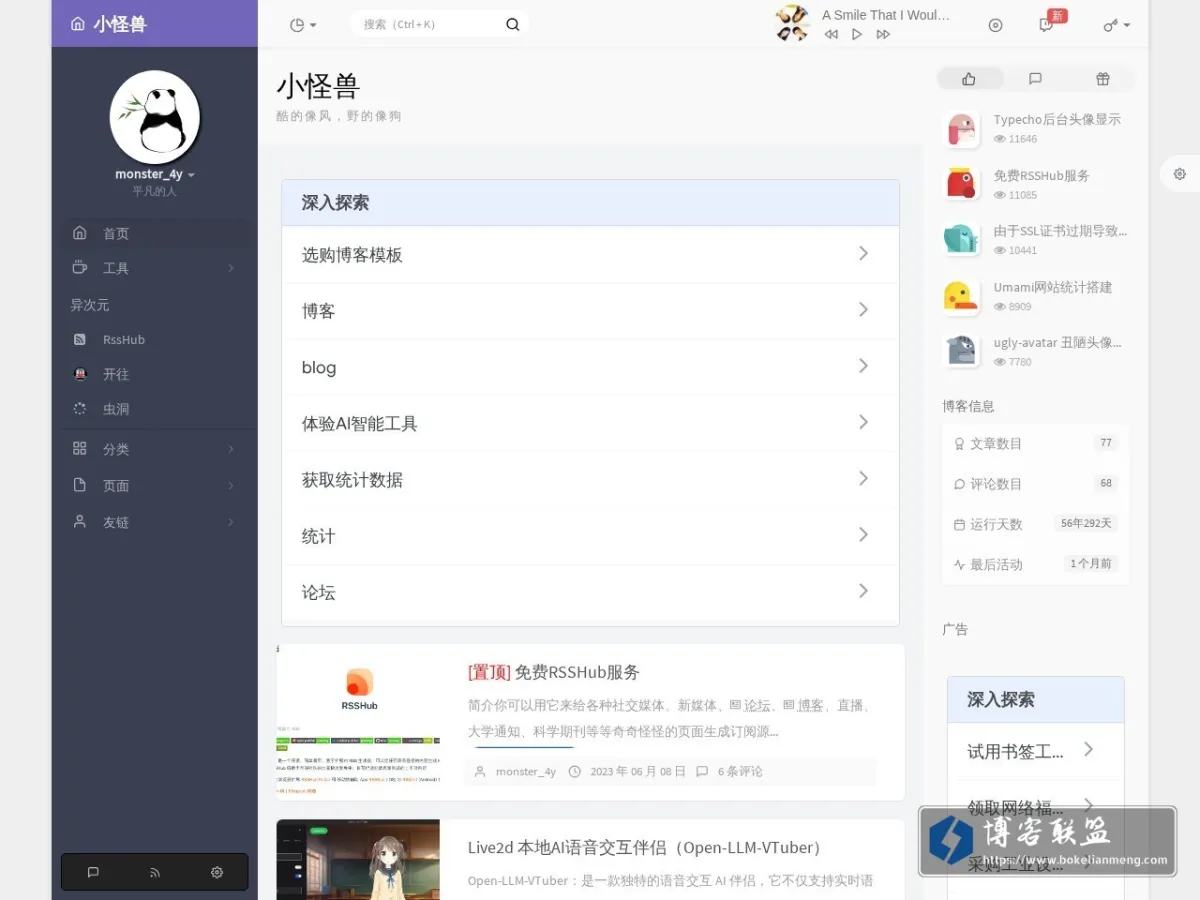Image resolution: width=1200 pixels, height=900 pixels.
Task: Open the blog row in 深入探索
Action: [590, 367]
